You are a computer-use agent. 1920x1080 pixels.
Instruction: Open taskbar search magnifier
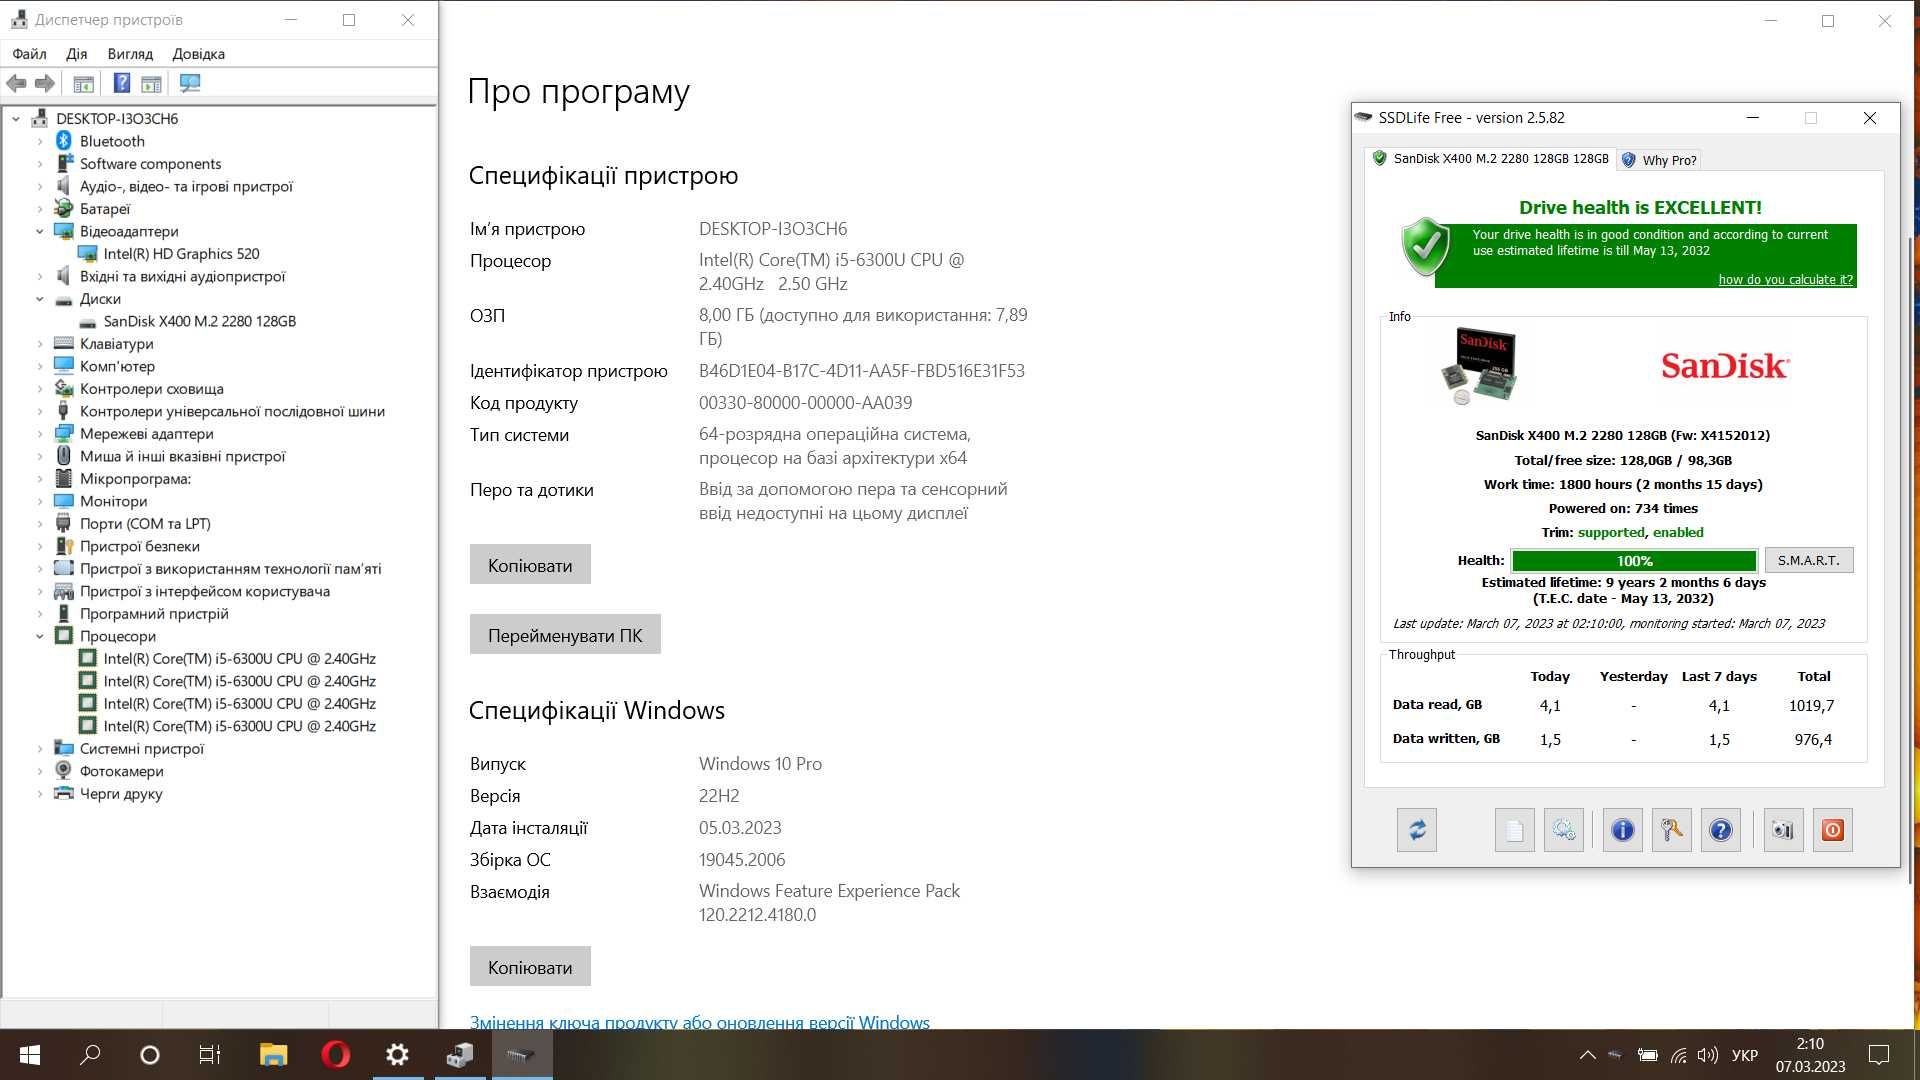pos(90,1055)
